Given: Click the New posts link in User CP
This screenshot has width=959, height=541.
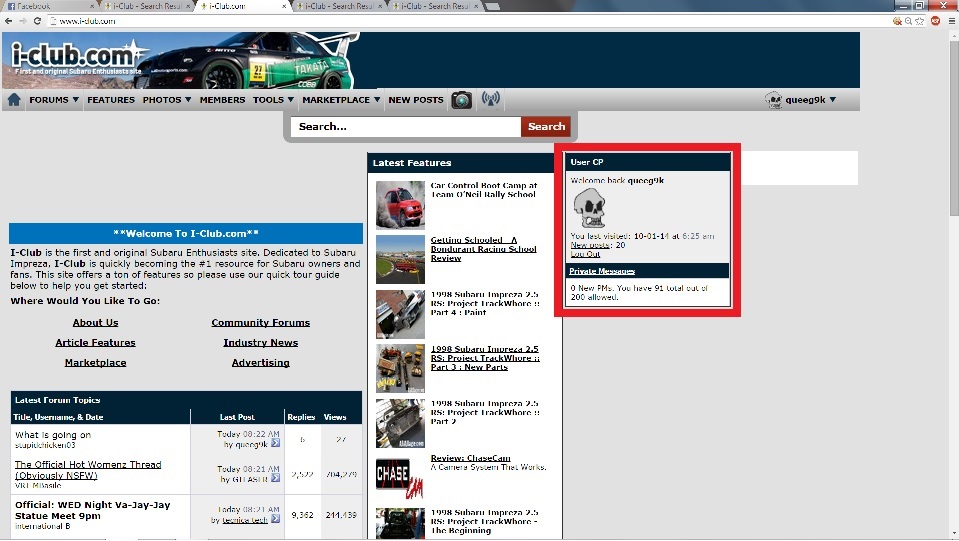Looking at the screenshot, I should [590, 245].
